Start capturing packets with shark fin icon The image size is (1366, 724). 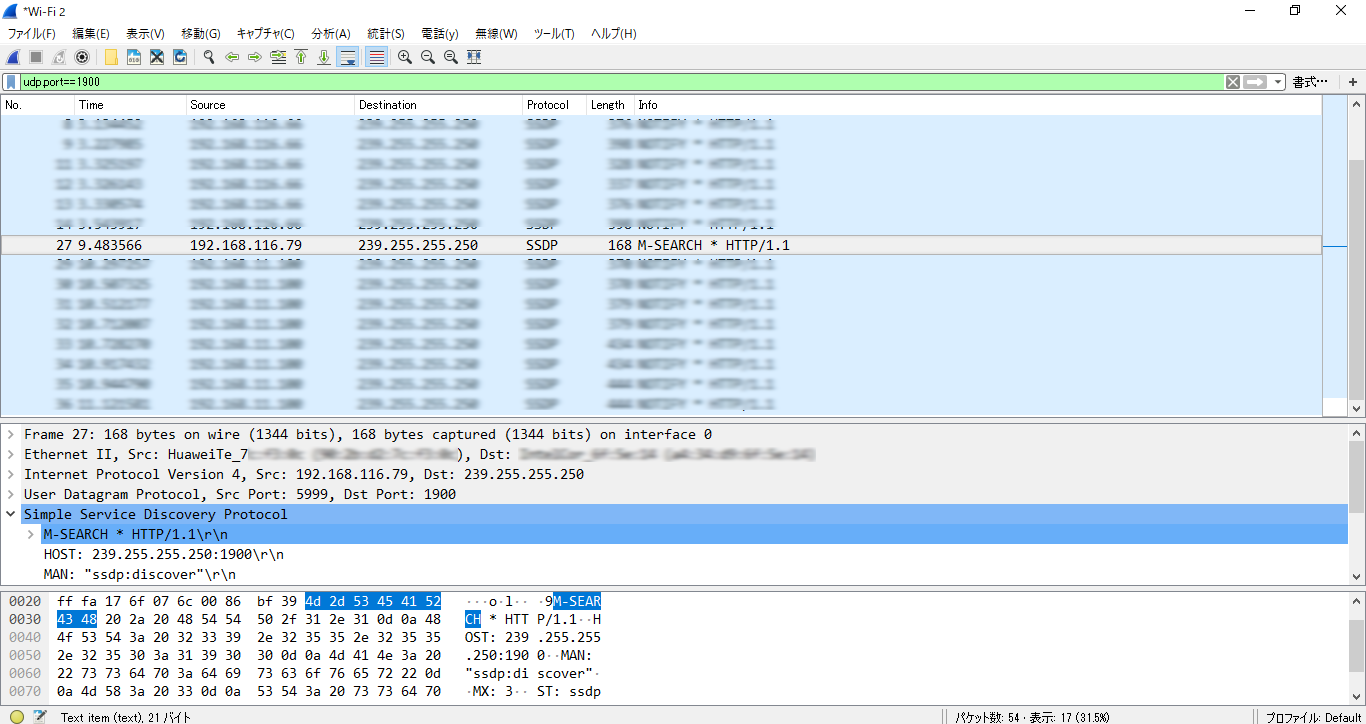tap(13, 57)
